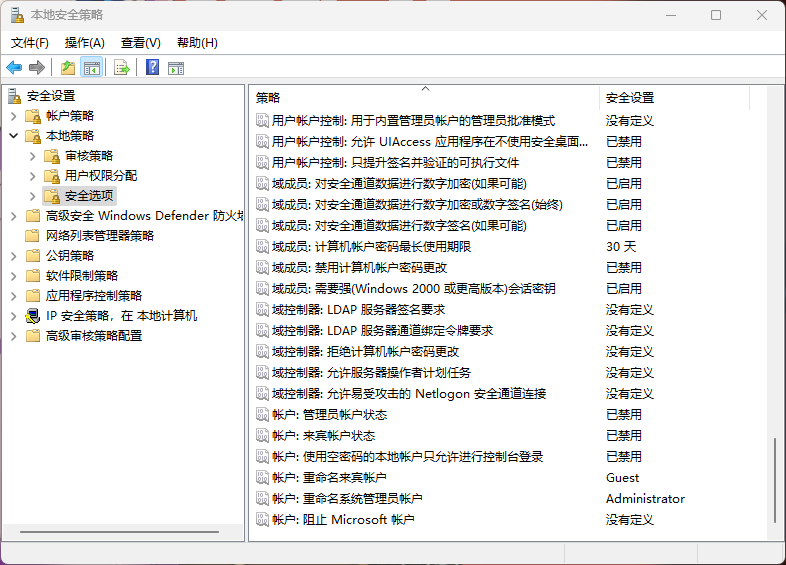Expand the 安全选项 tree node arrow

point(33,196)
